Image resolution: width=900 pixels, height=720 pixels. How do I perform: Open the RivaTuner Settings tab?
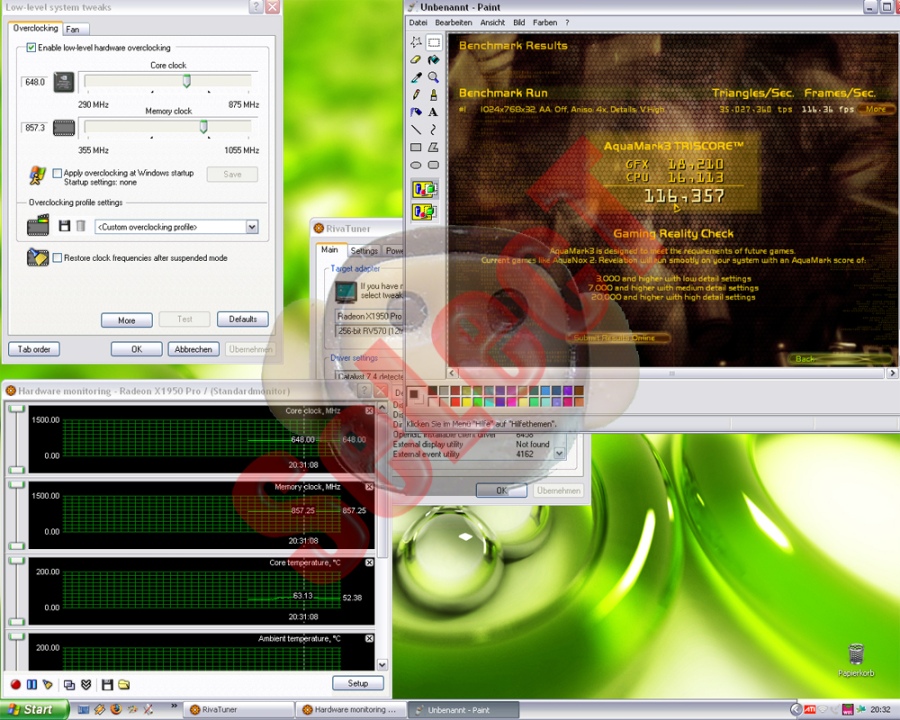coord(364,251)
